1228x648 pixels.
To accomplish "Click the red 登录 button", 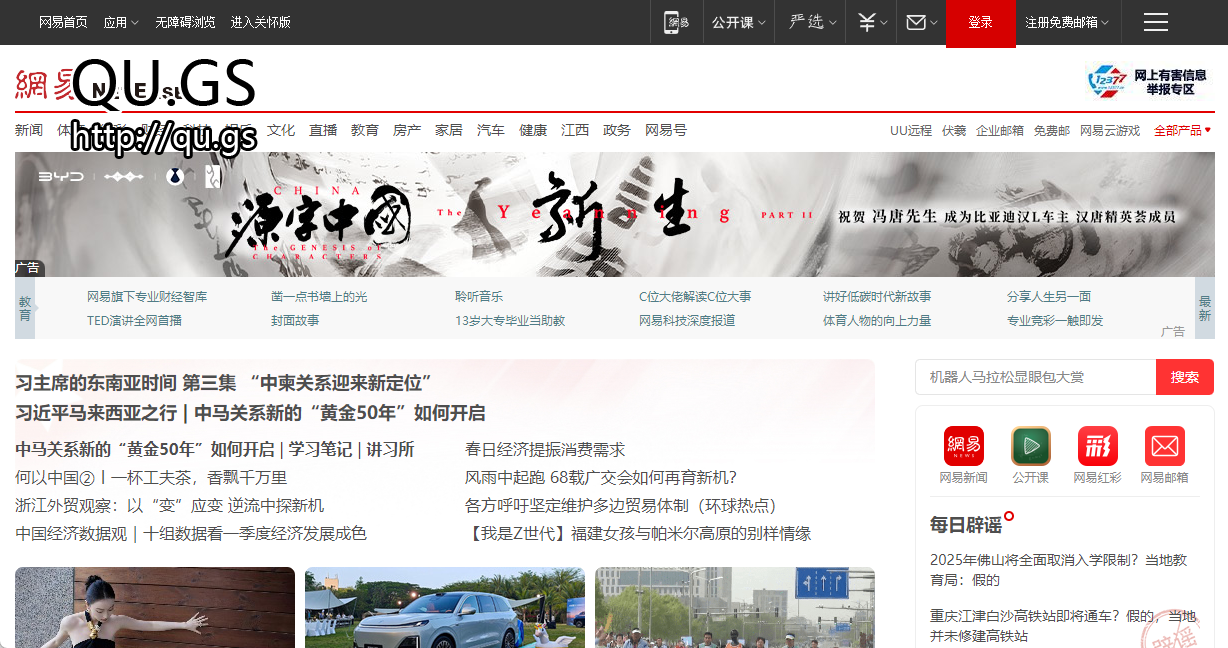I will tap(980, 22).
